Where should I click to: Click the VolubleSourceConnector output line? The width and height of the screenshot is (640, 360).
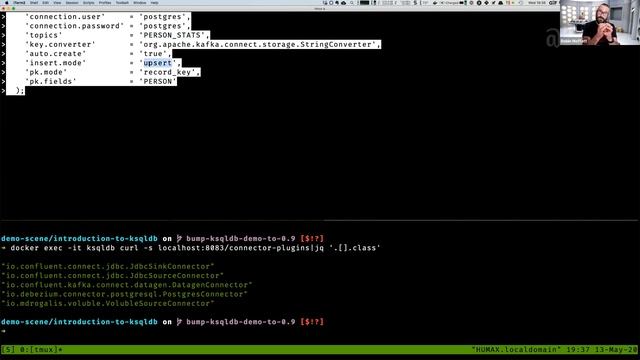pyautogui.click(x=108, y=303)
